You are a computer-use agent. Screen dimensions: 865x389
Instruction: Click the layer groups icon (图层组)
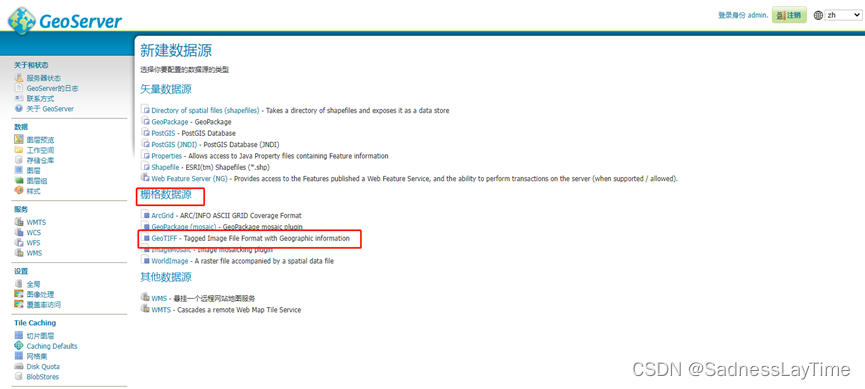(19, 181)
